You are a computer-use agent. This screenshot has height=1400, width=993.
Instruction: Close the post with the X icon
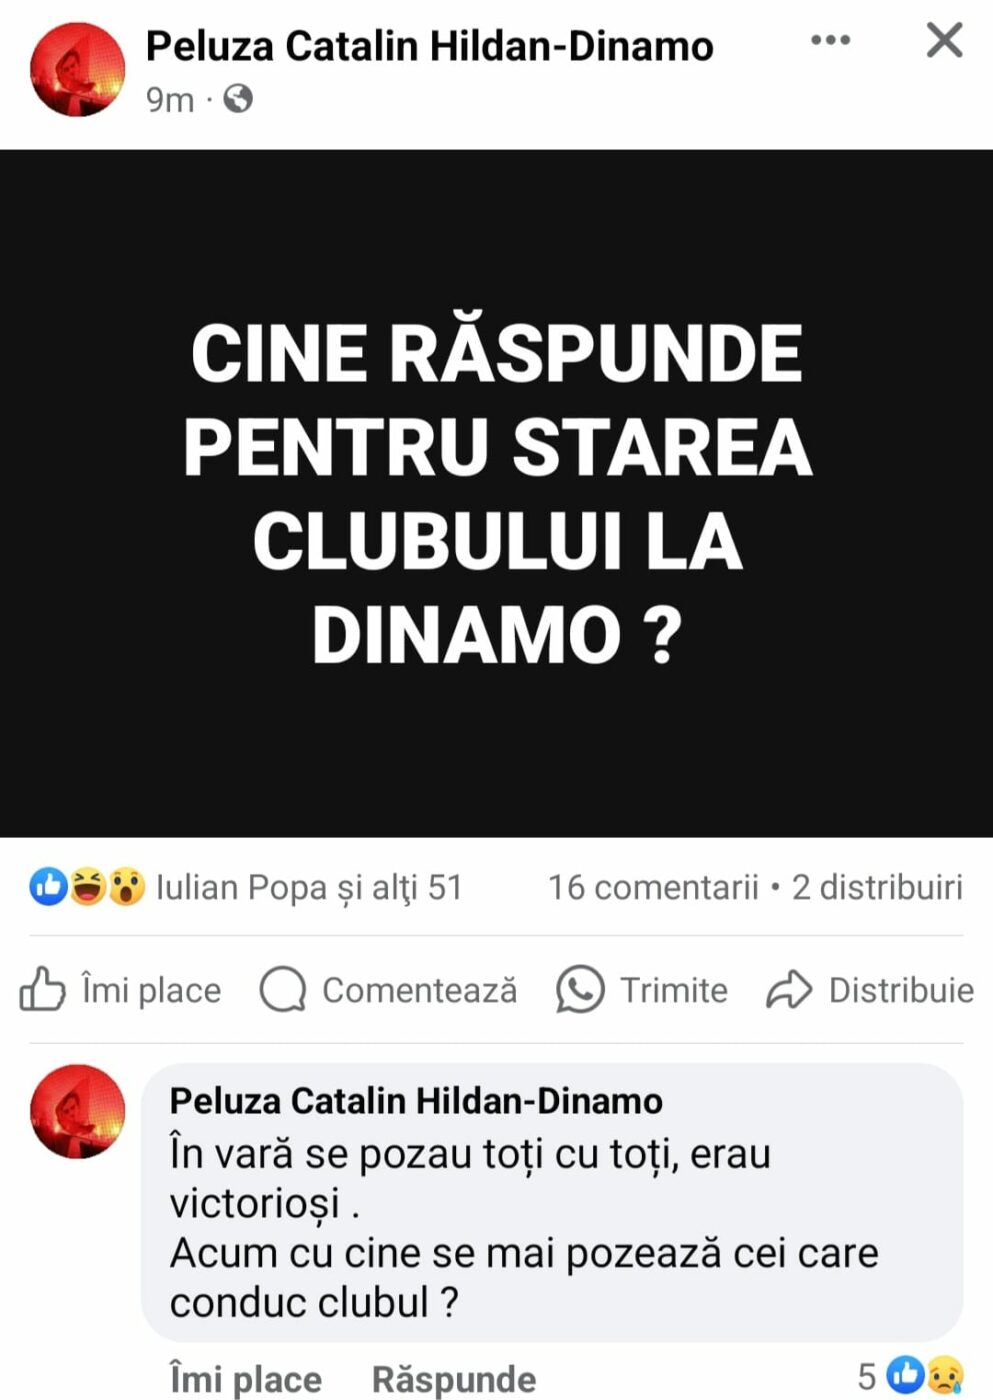coord(944,40)
